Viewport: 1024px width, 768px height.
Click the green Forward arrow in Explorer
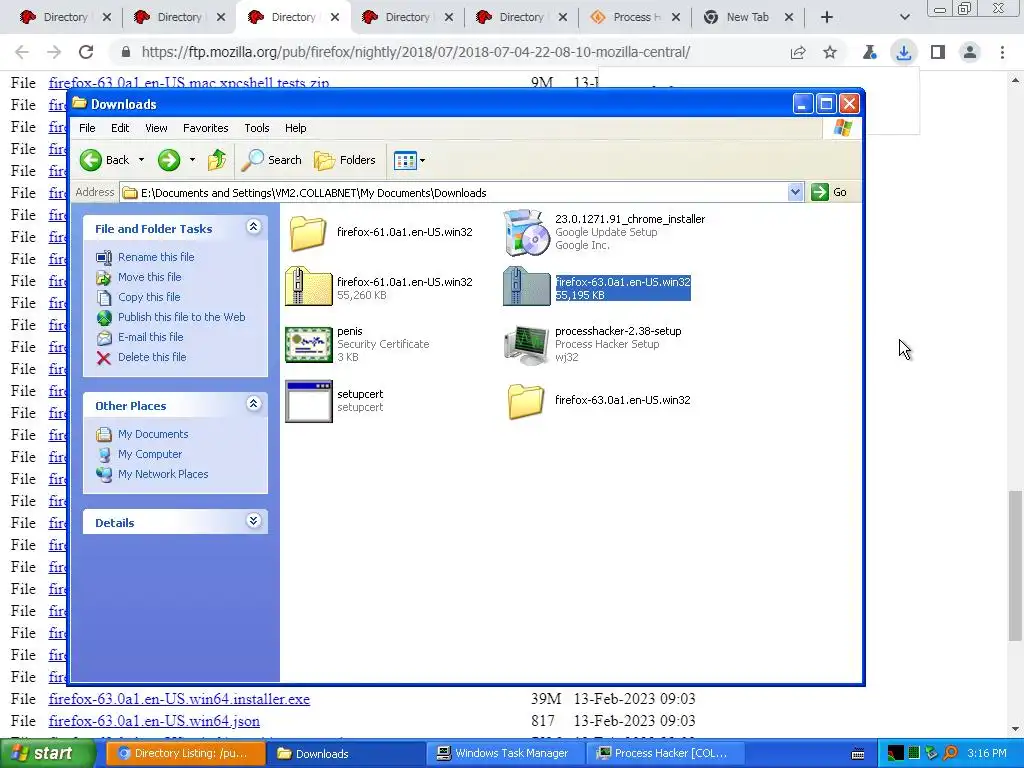tap(168, 160)
